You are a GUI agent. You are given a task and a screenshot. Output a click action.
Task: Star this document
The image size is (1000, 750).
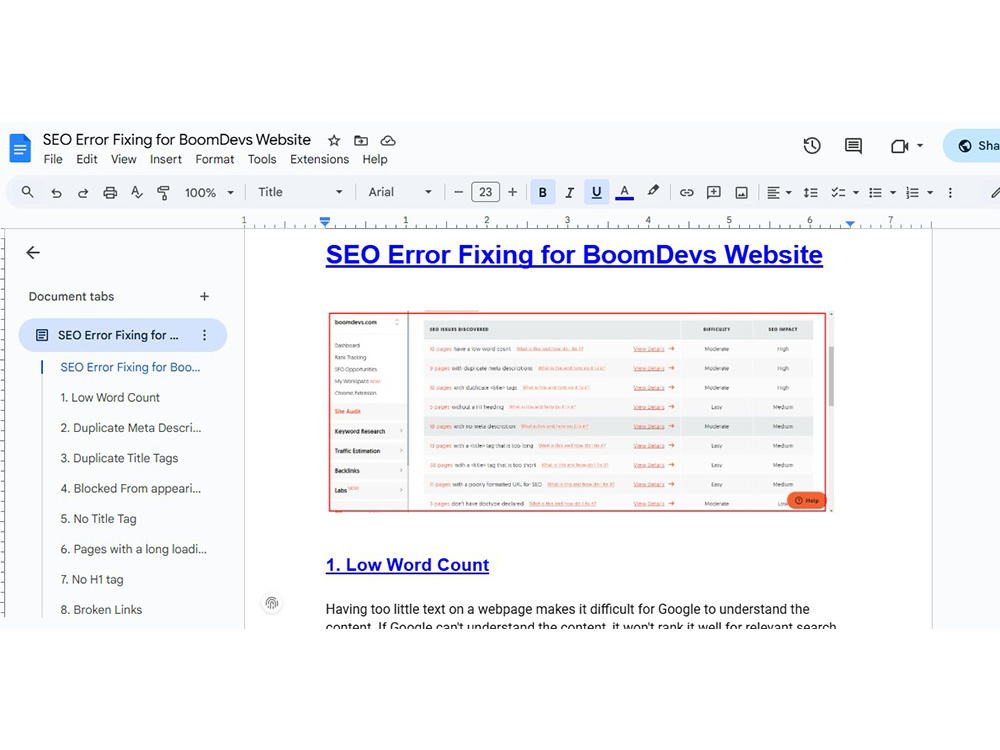click(x=334, y=140)
